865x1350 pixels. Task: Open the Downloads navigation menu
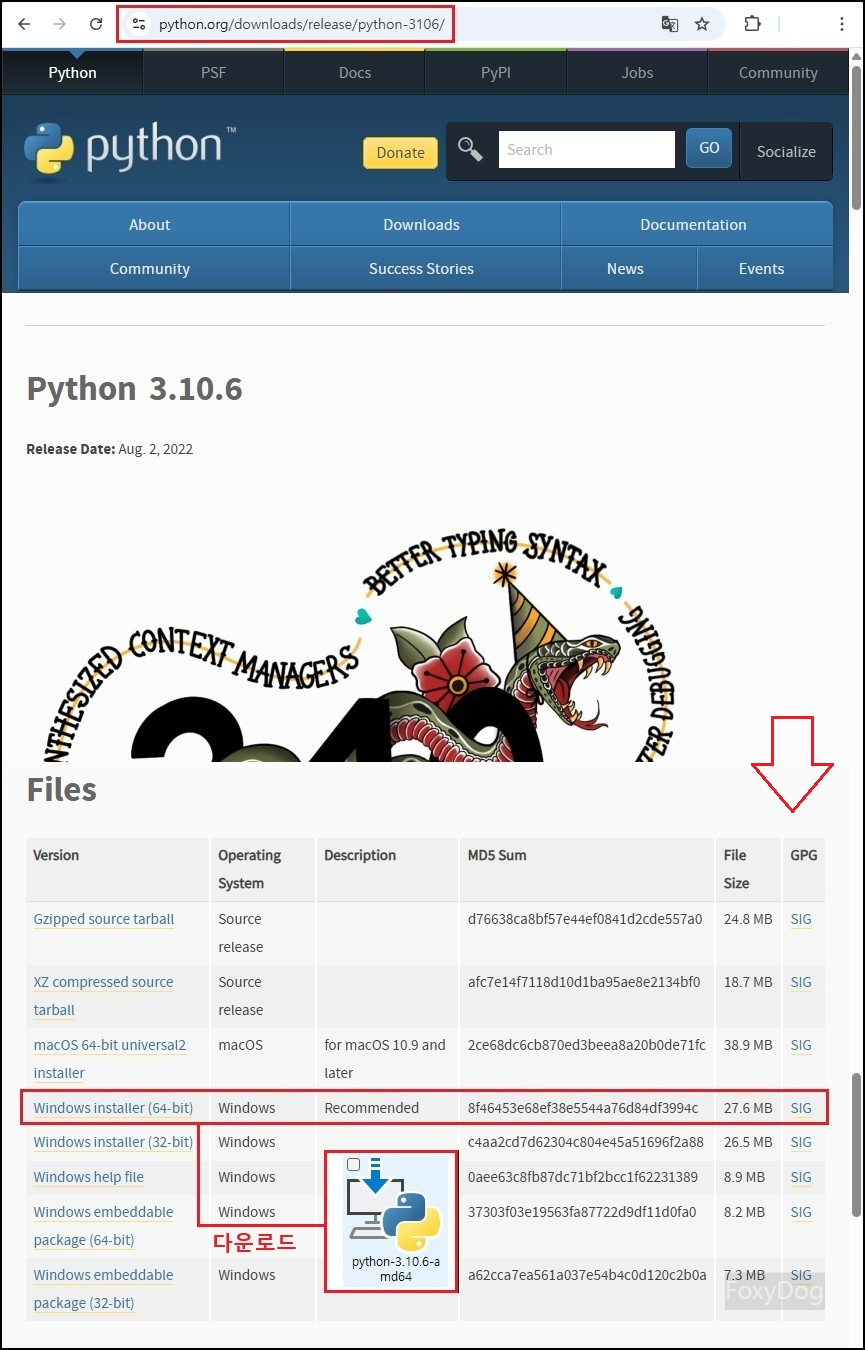[x=421, y=225]
